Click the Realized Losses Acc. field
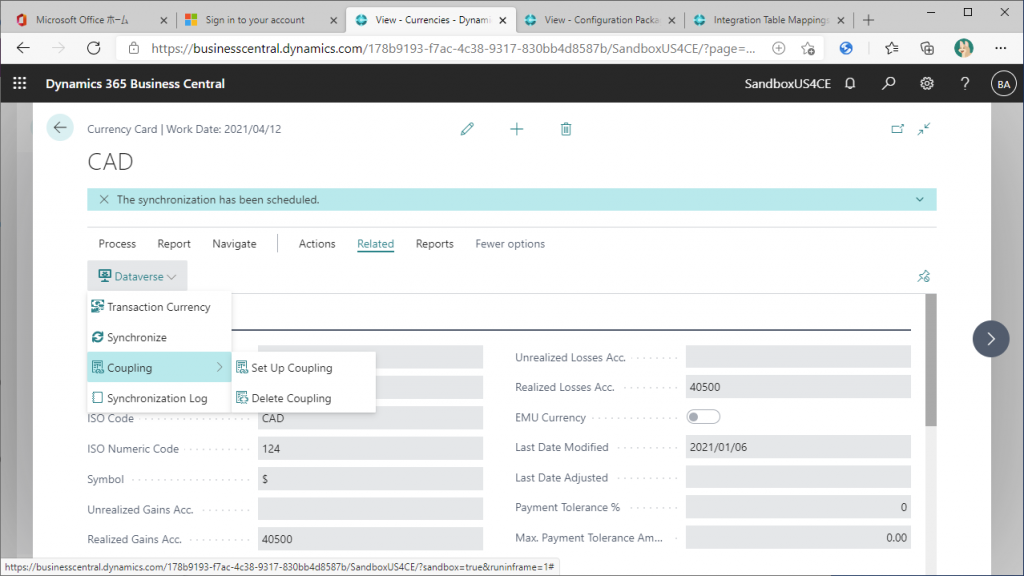Viewport: 1024px width, 576px height. tap(798, 387)
